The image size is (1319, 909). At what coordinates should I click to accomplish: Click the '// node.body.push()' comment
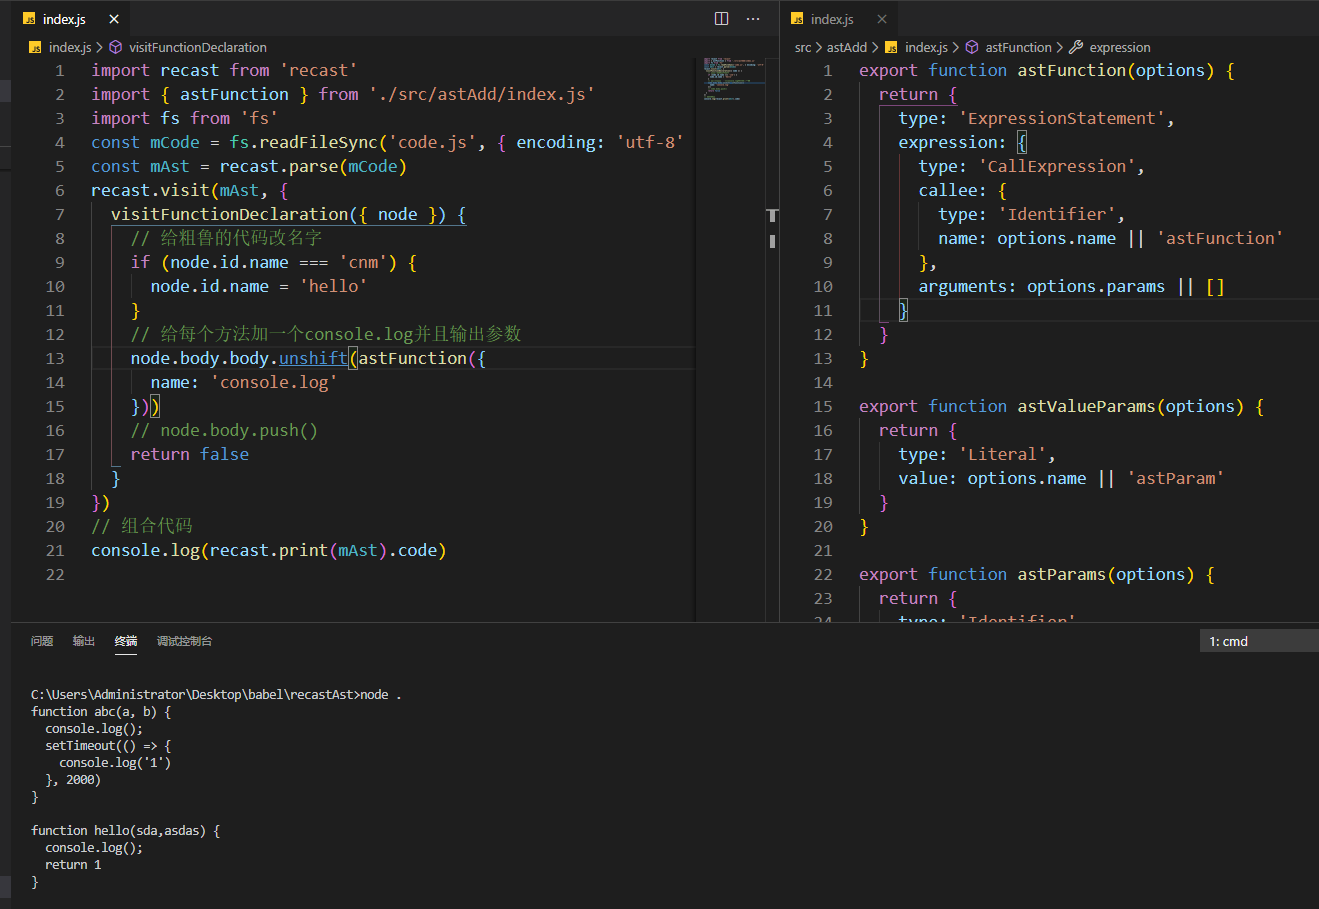pos(224,430)
